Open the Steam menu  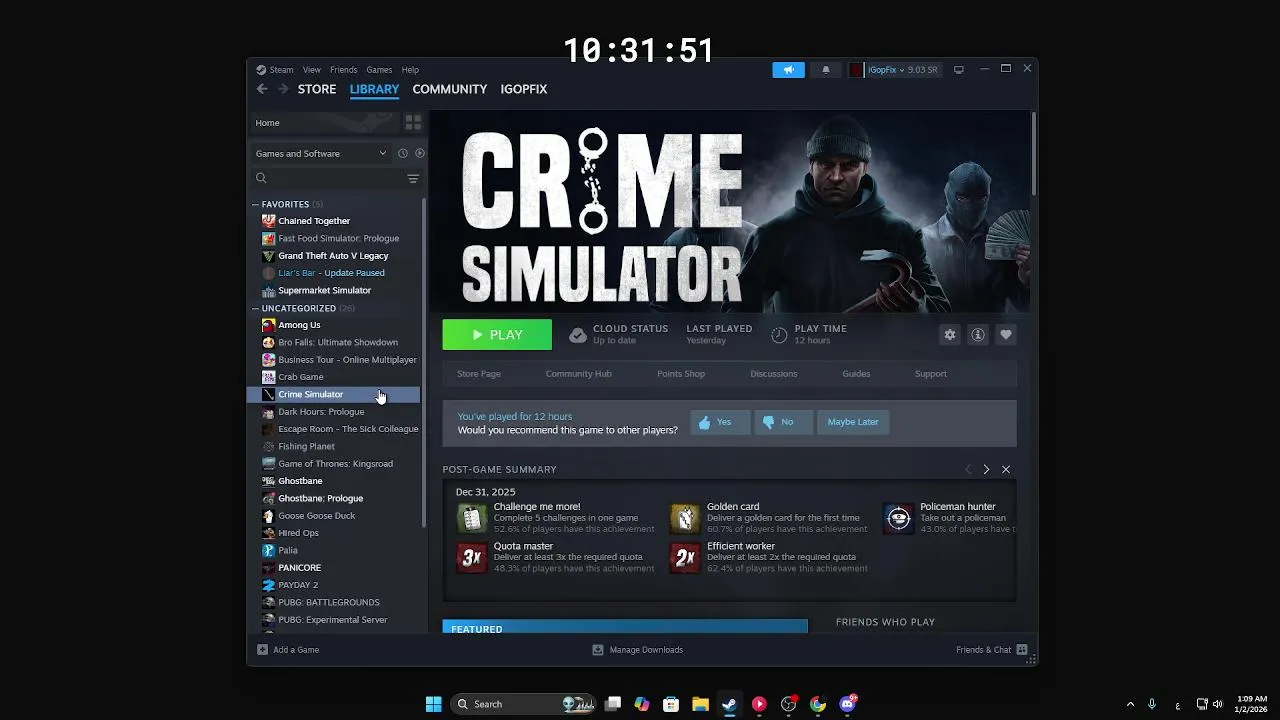pos(275,70)
